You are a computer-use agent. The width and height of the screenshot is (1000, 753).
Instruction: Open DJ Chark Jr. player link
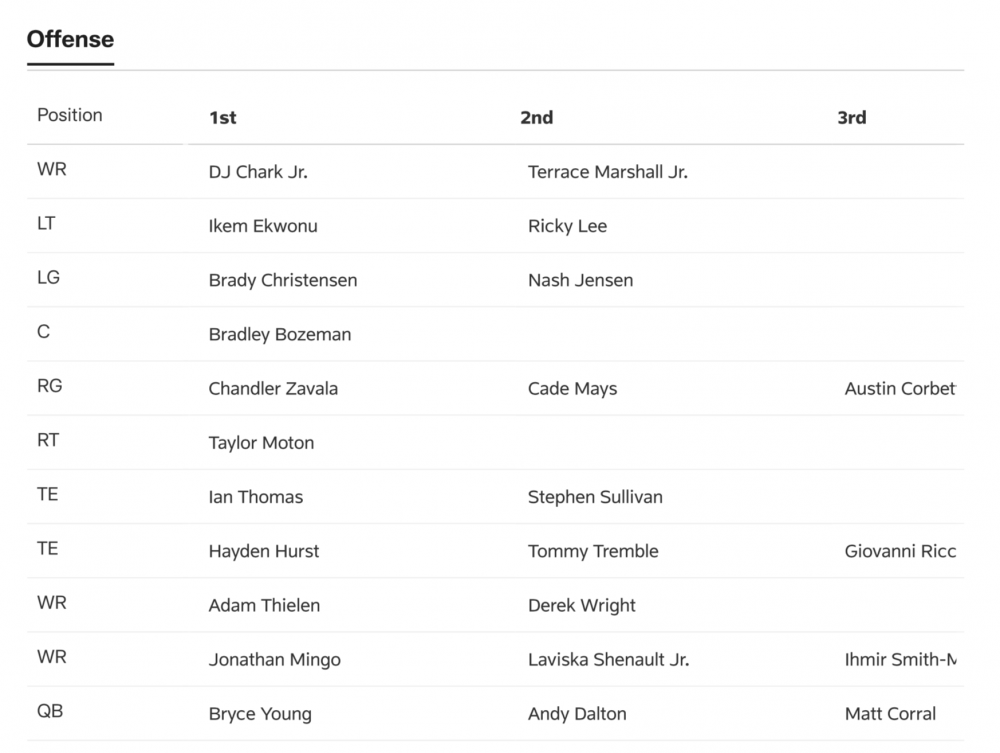pos(258,172)
